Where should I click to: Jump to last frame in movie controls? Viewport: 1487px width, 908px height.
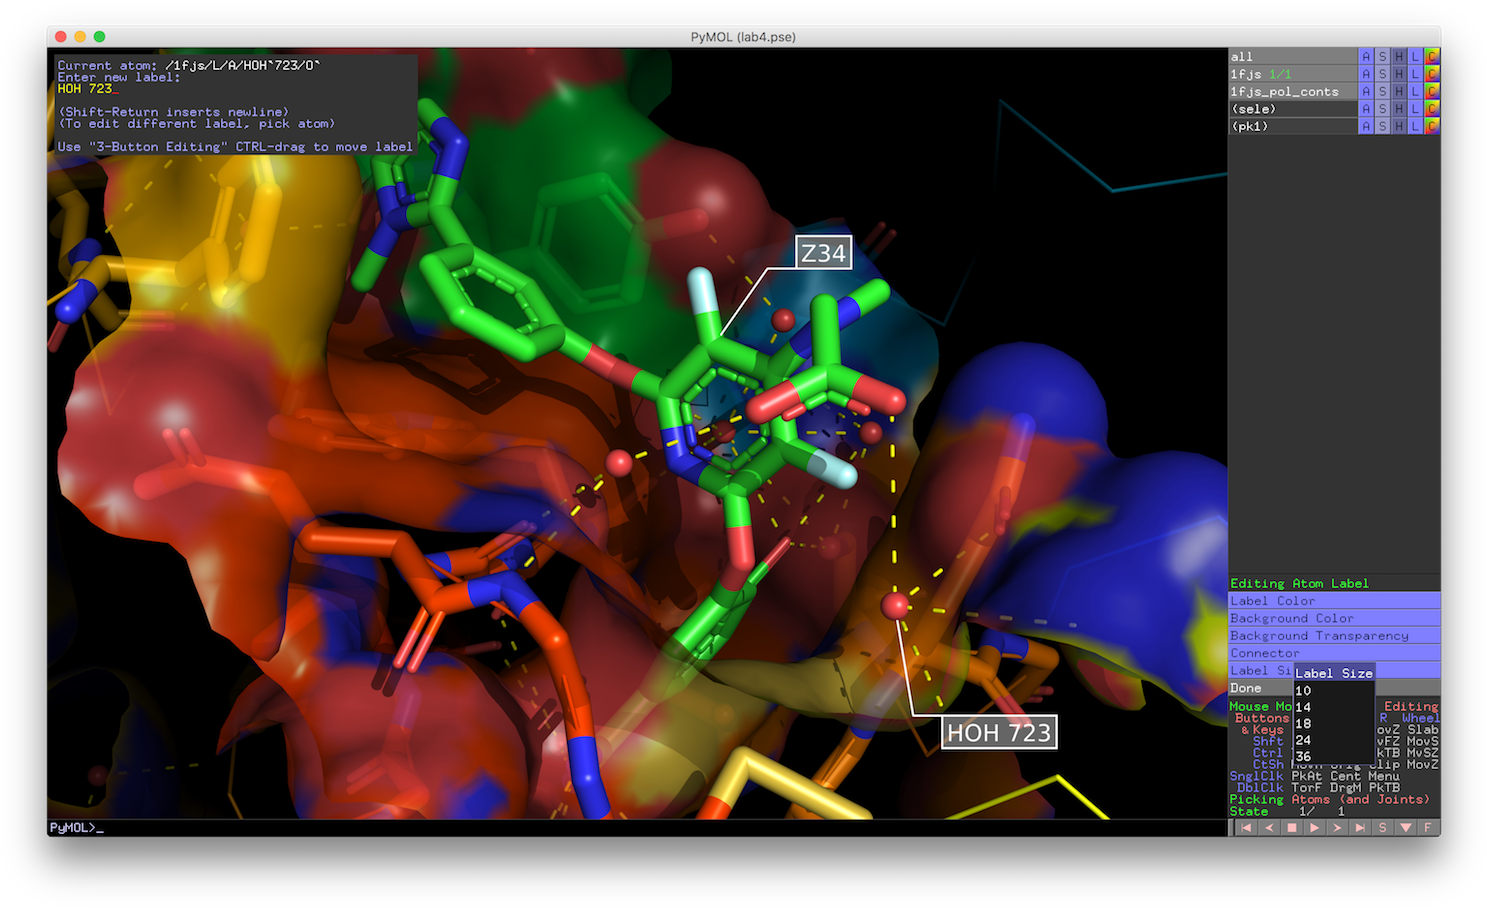pyautogui.click(x=1361, y=827)
